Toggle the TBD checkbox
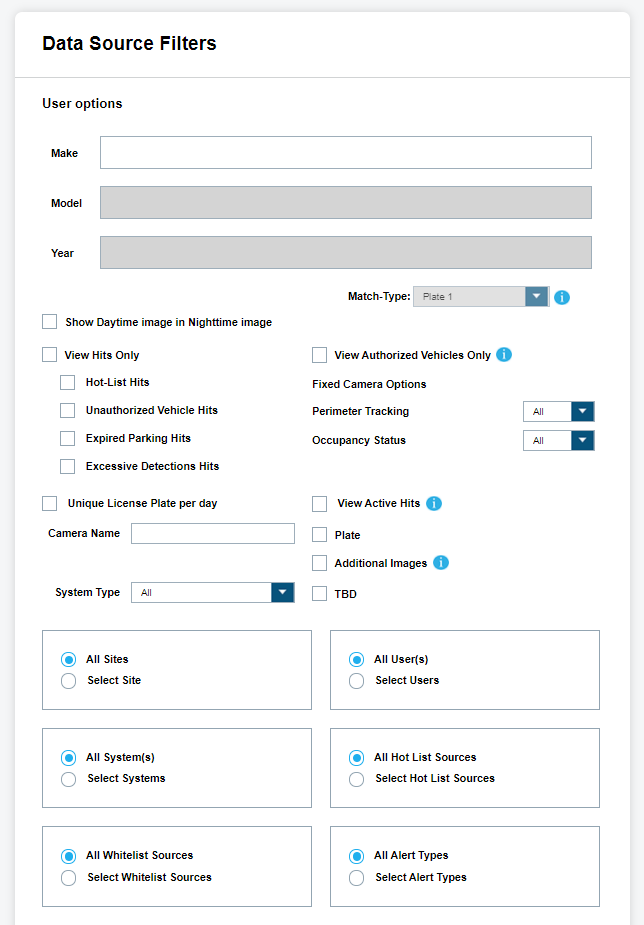The height and width of the screenshot is (925, 644). [x=320, y=594]
